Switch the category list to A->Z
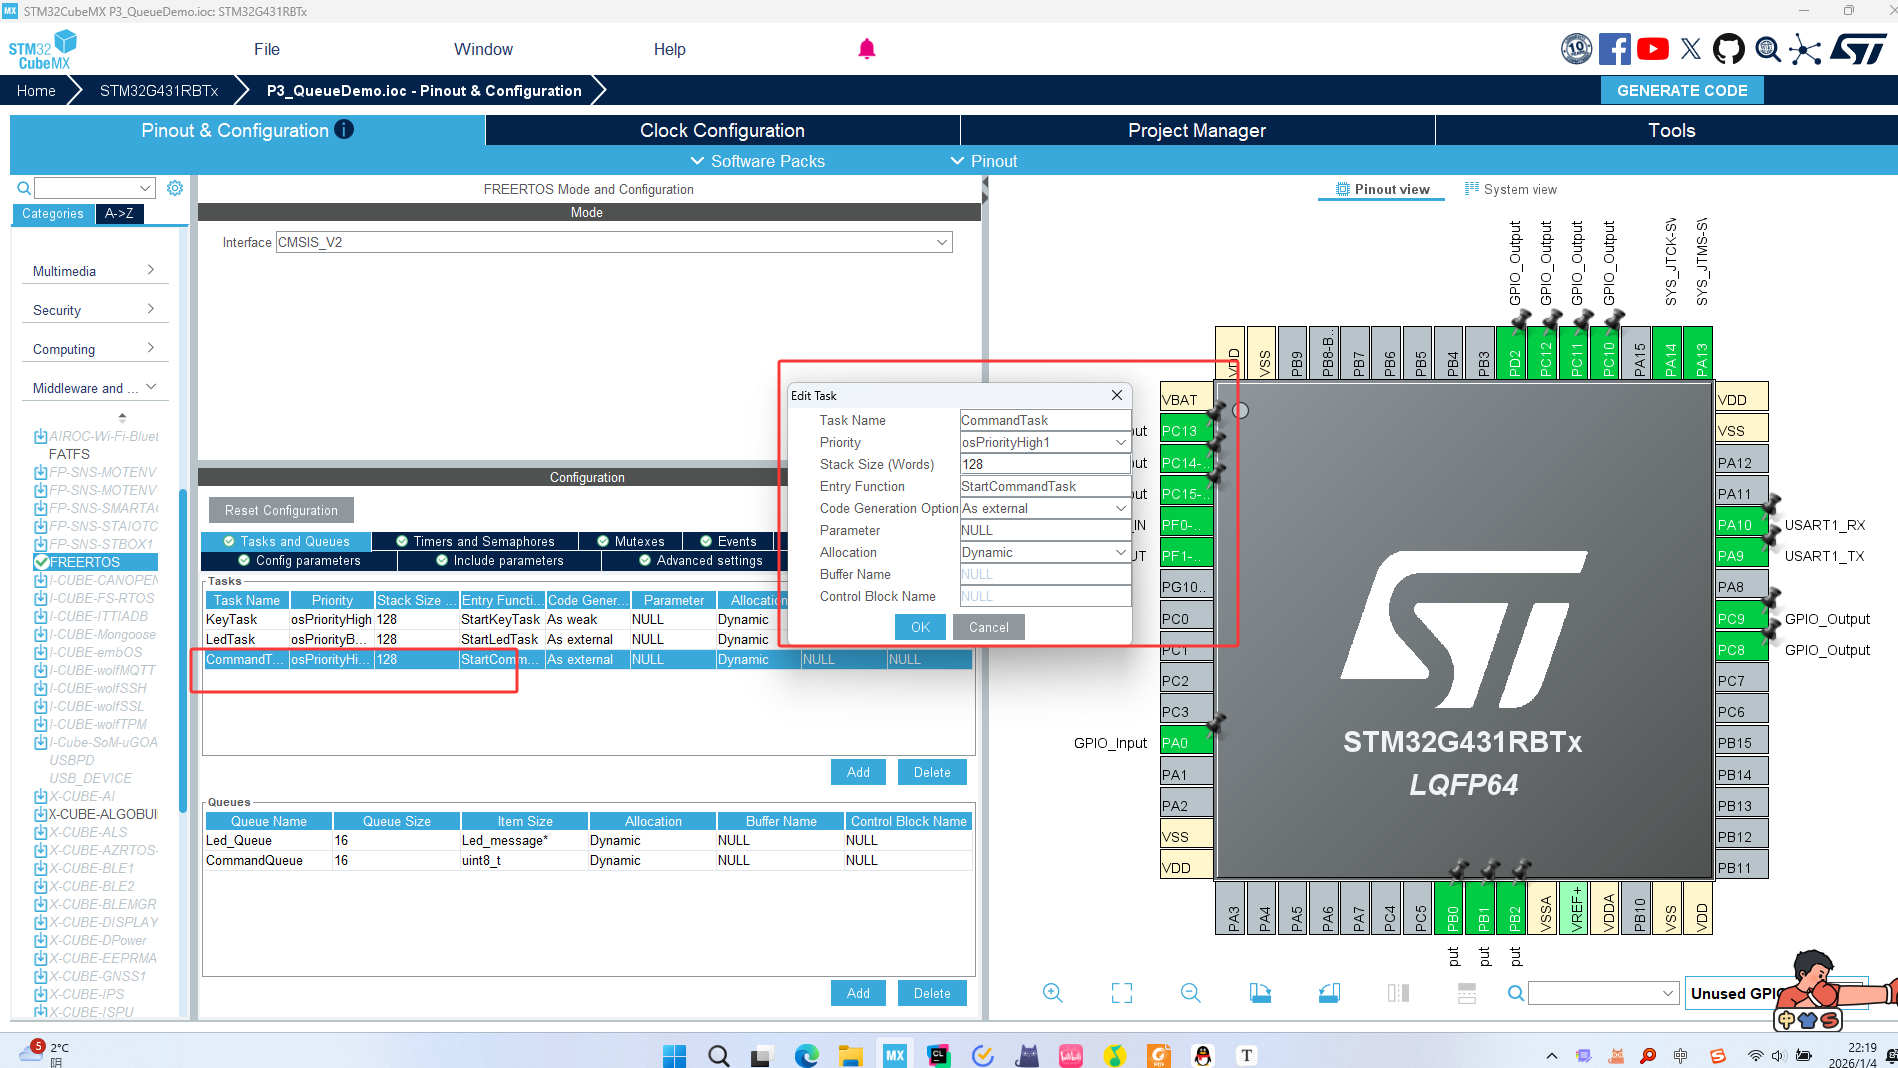Screen dimensions: 1898x1068 (119, 213)
